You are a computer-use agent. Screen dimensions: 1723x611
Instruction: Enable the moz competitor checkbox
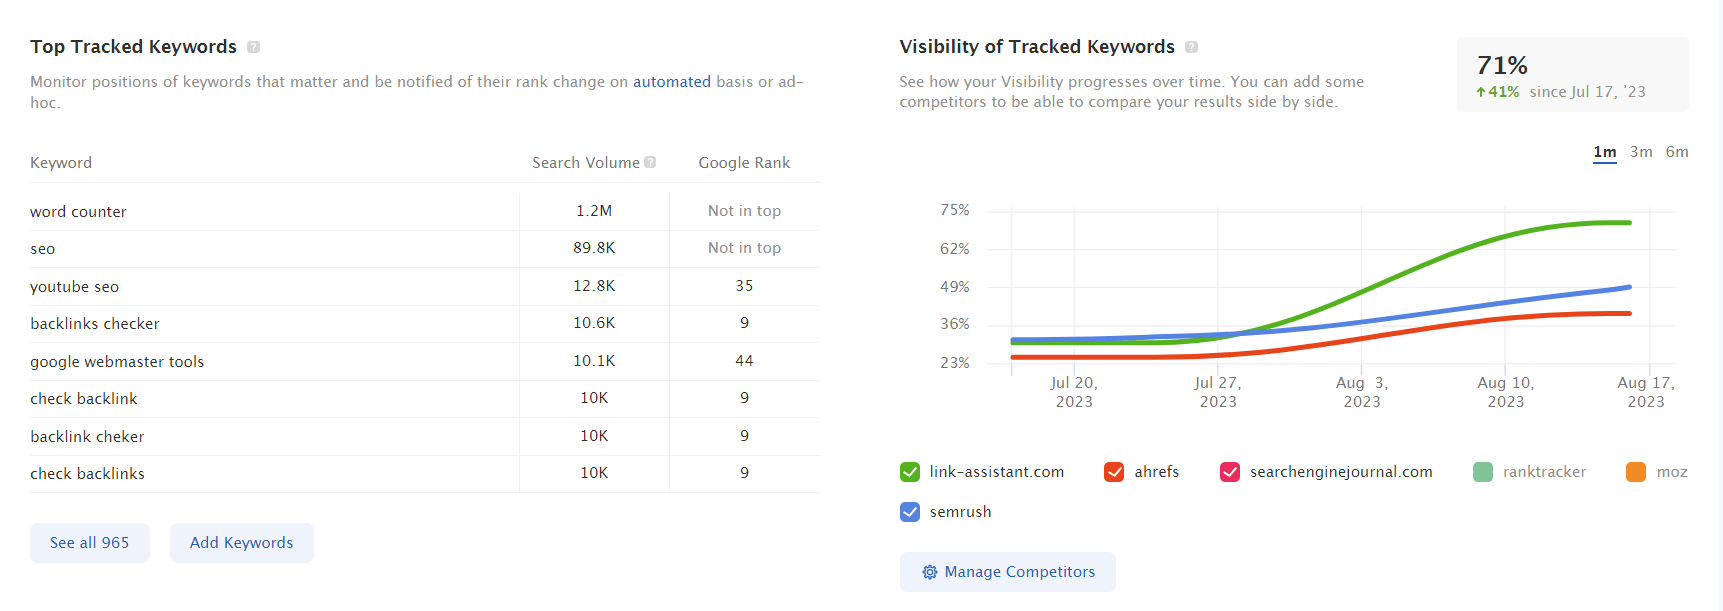[x=1636, y=471]
